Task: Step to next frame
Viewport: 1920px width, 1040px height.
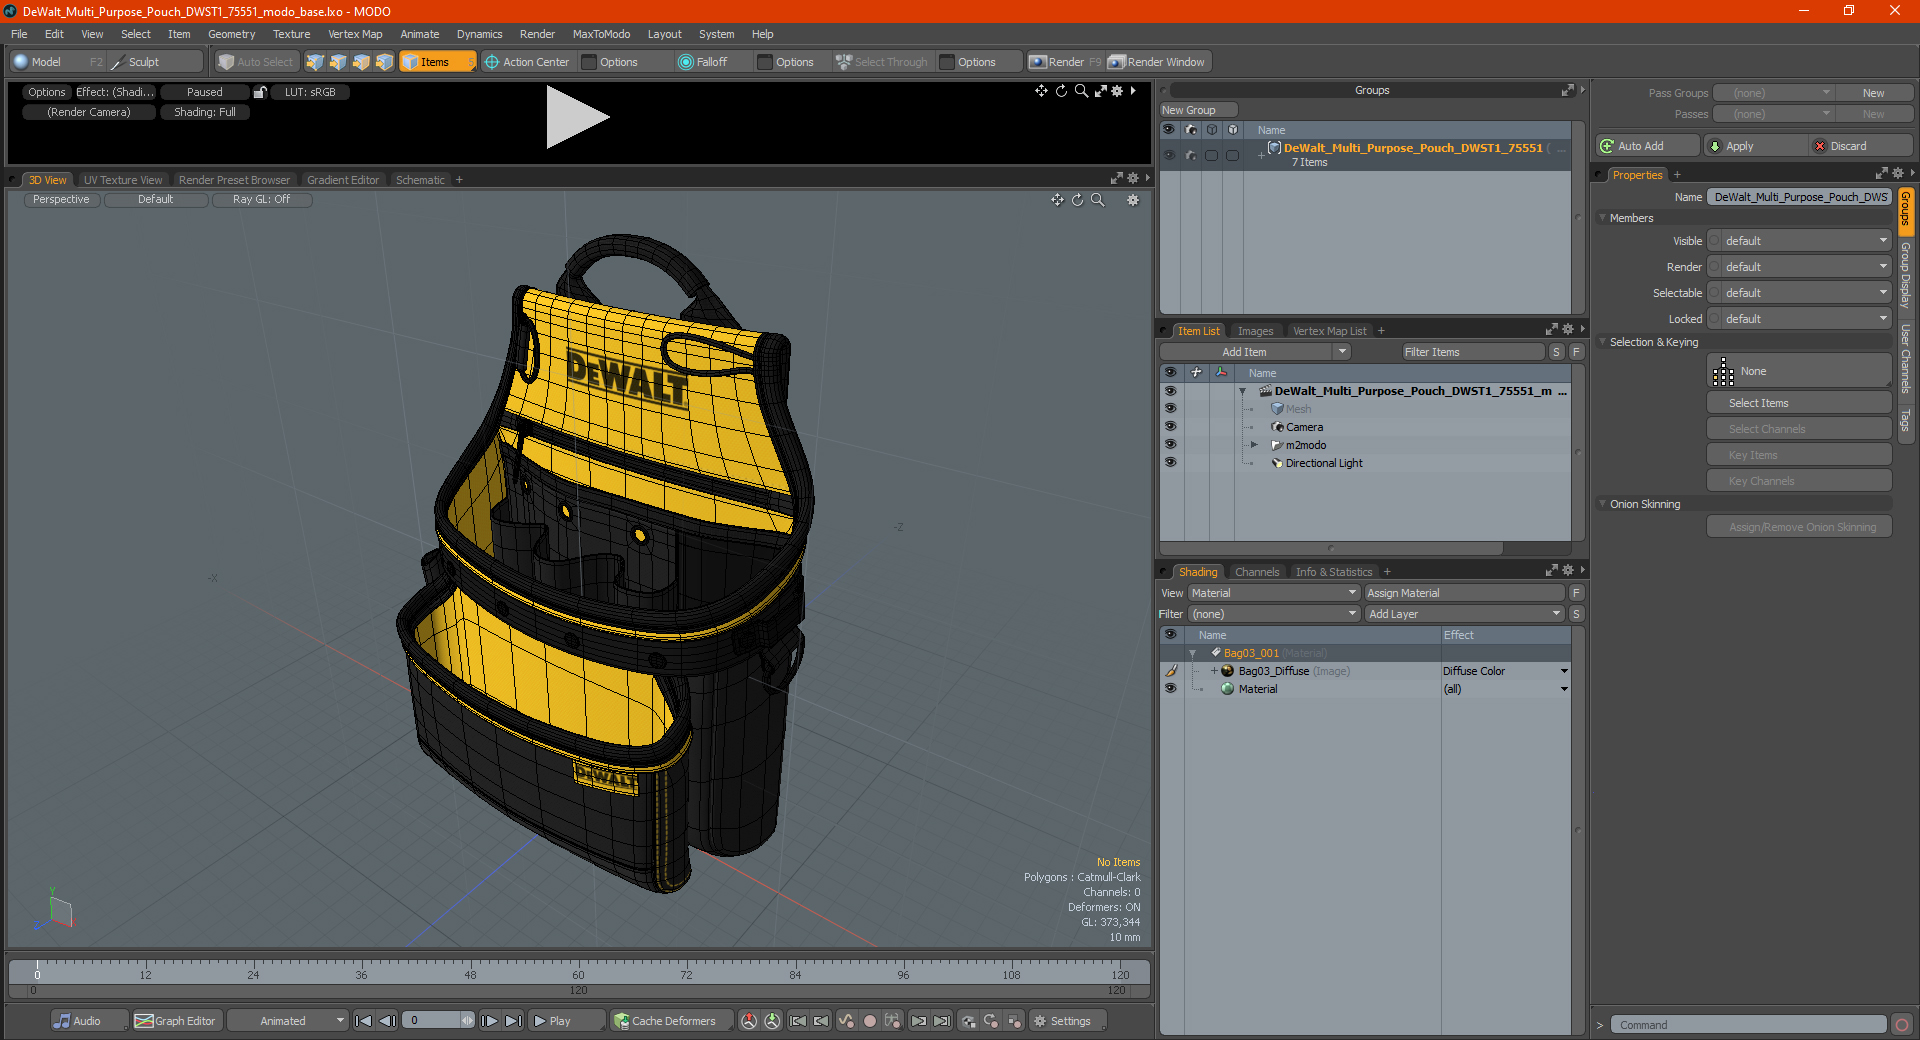Action: (x=490, y=1021)
